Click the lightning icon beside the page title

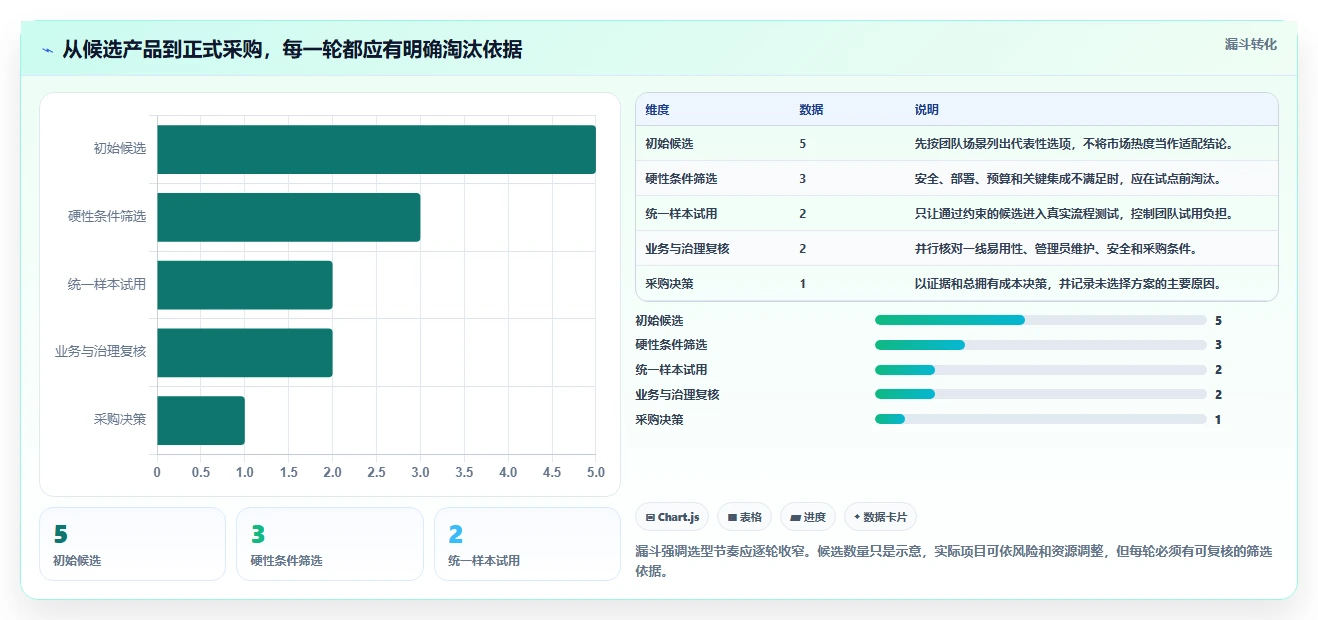pos(48,50)
